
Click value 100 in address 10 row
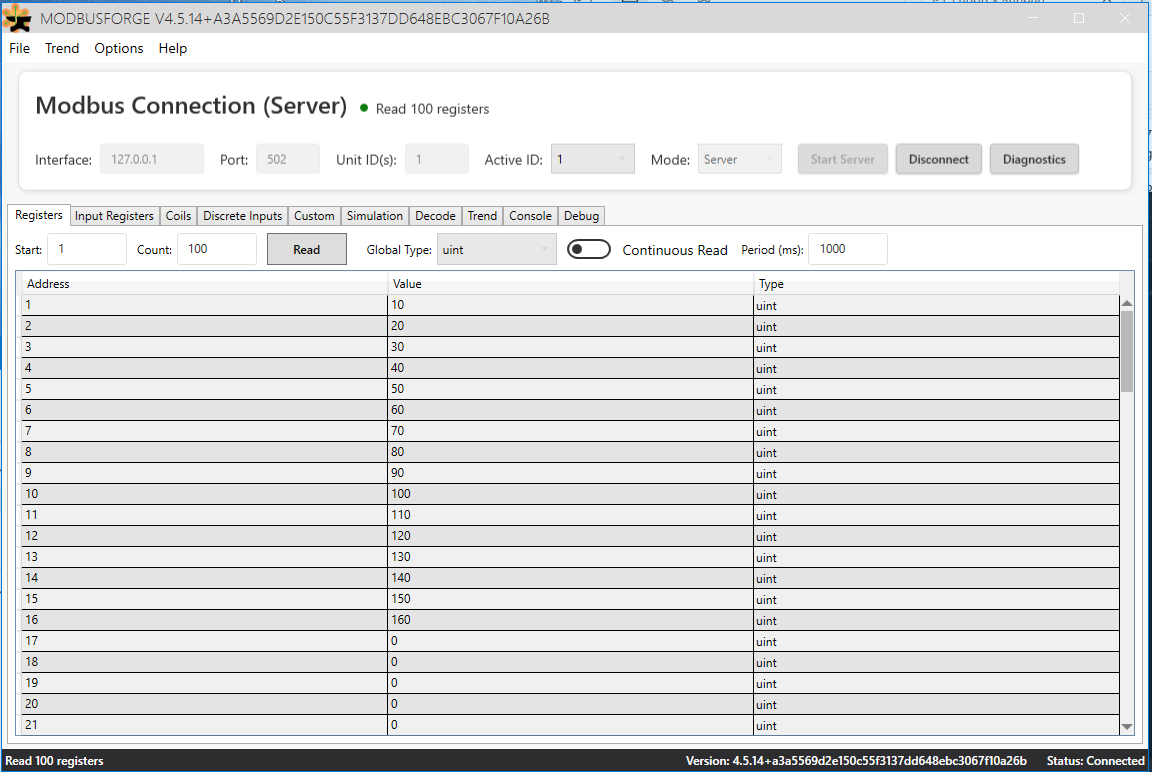570,494
